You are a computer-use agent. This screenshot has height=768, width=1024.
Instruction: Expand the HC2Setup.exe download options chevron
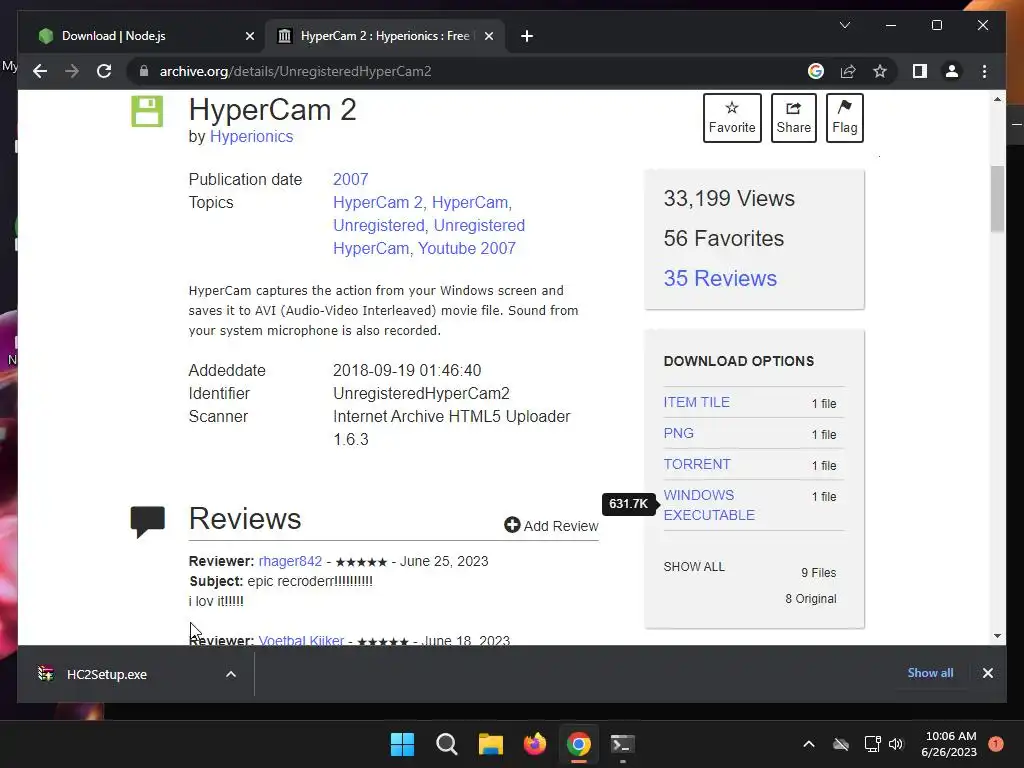point(231,675)
